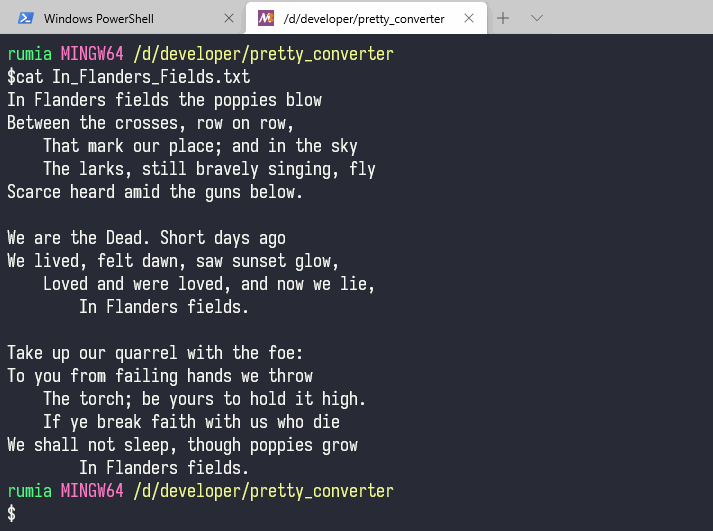Click line 'We are the Dead. Short days ago'

[146, 238]
